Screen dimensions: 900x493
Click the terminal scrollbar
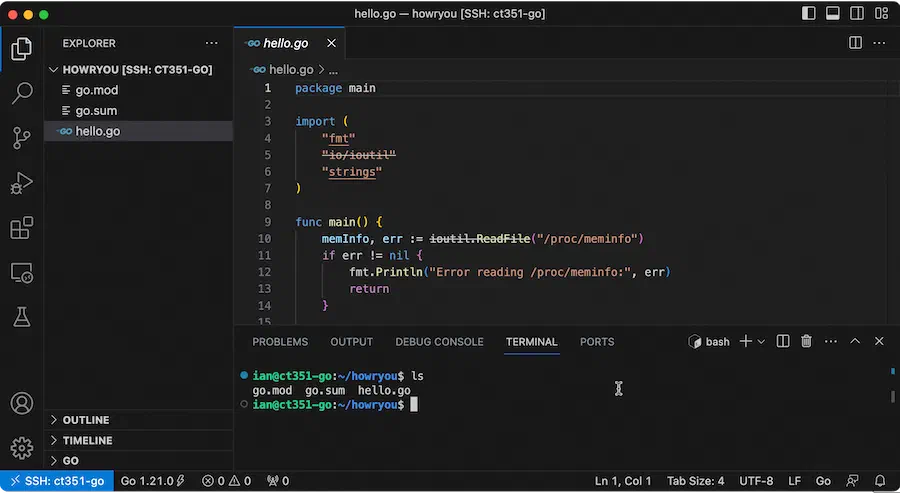pos(893,396)
